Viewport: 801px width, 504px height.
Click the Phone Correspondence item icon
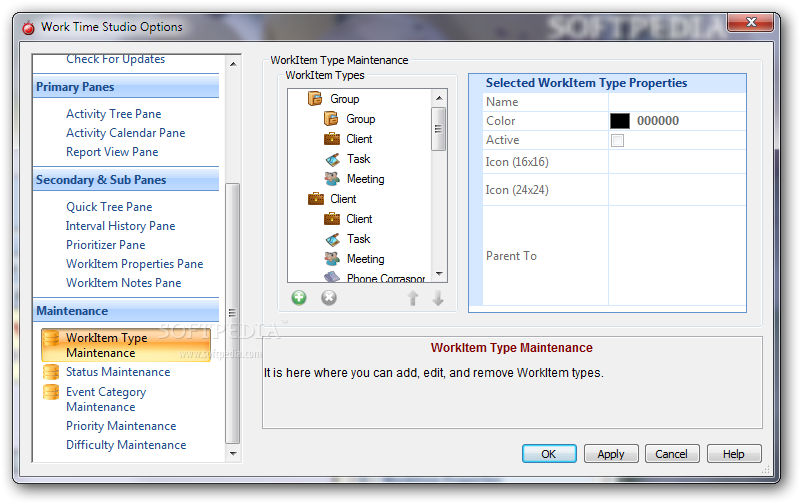(x=332, y=277)
